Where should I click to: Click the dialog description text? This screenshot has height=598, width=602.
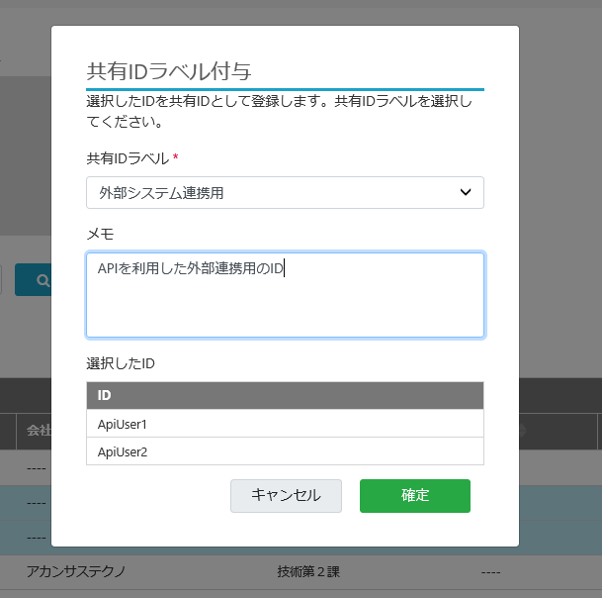coord(278,112)
